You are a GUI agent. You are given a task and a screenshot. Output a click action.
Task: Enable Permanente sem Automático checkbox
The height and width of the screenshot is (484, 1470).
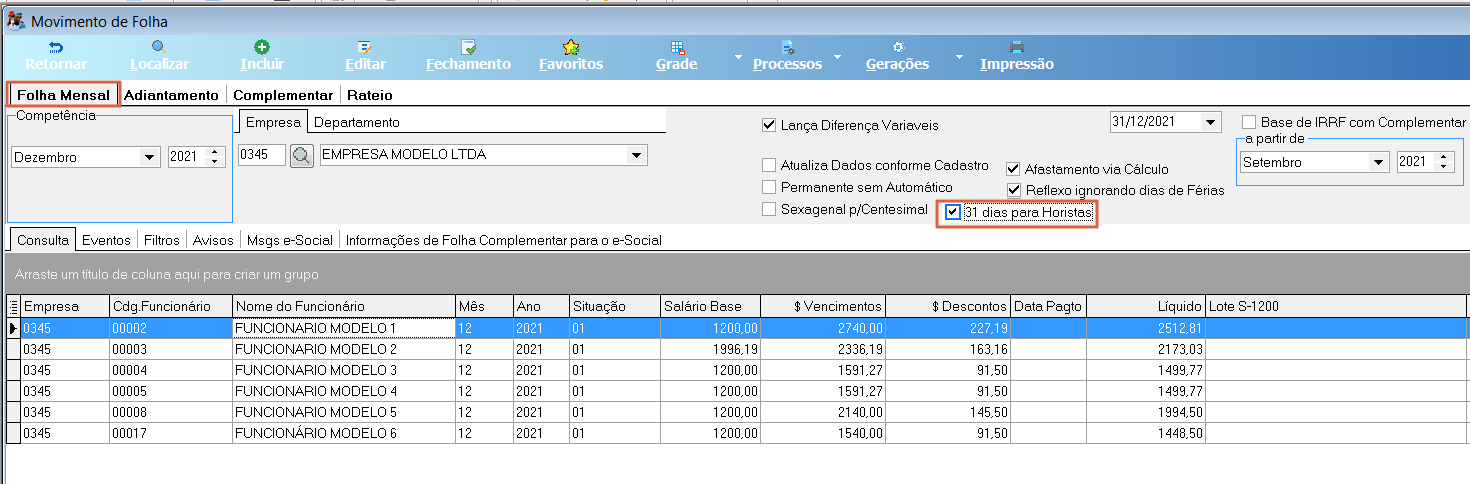point(769,187)
